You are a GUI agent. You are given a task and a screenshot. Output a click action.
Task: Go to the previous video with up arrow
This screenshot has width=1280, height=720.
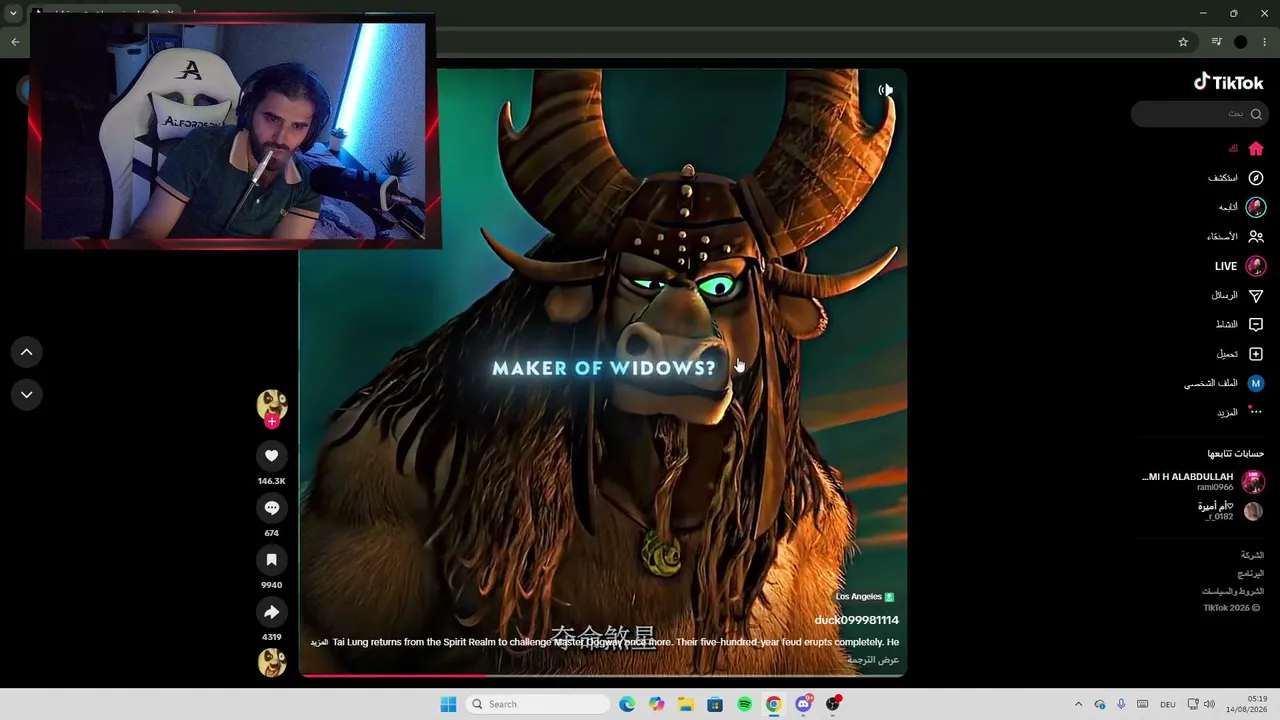[x=27, y=352]
